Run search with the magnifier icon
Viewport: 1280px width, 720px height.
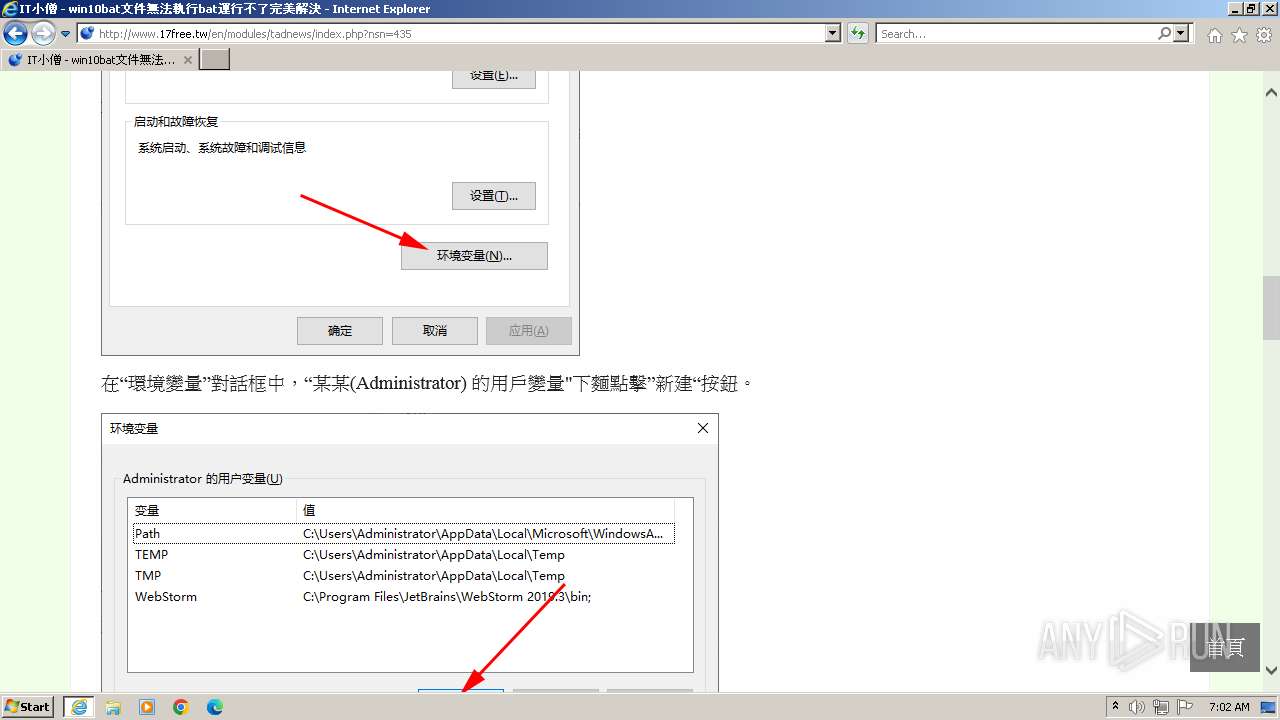point(1165,33)
